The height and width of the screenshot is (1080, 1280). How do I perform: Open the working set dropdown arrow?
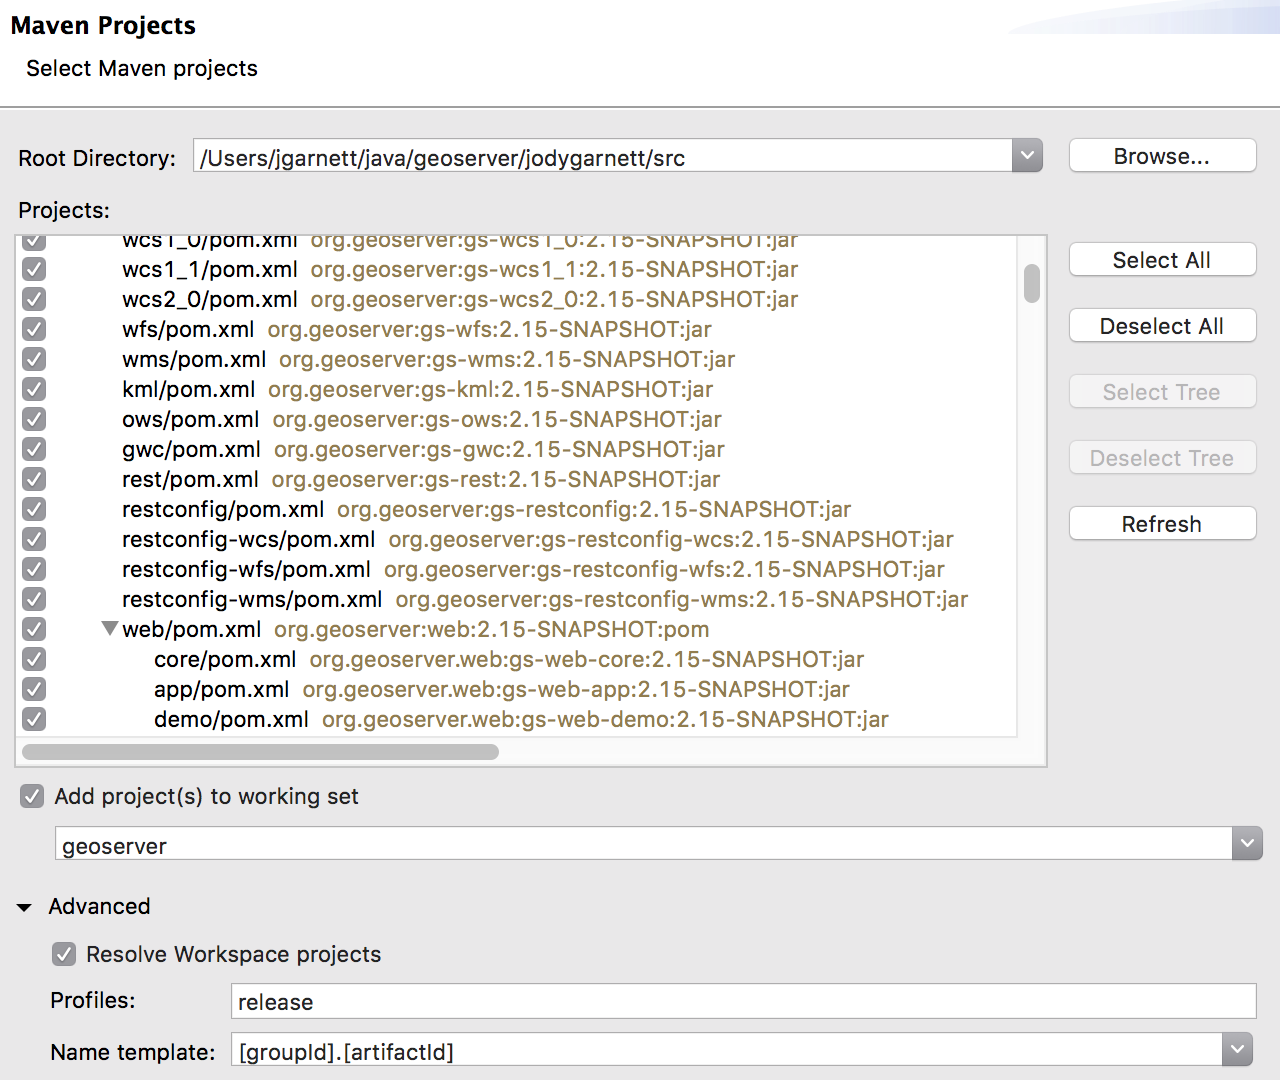[x=1247, y=843]
